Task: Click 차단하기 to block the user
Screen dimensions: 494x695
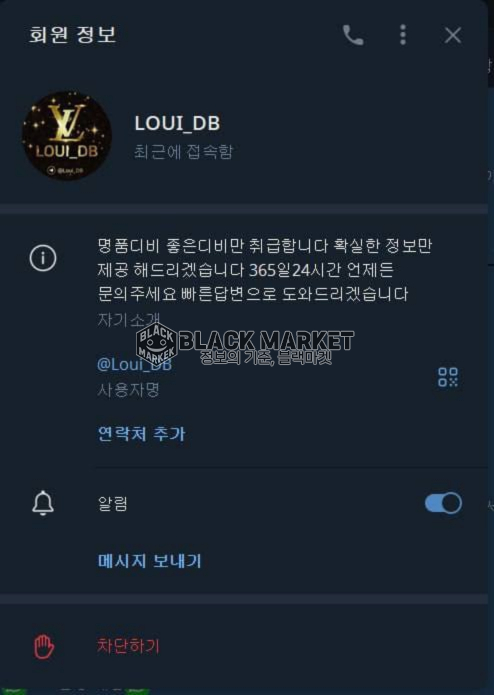Action: pyautogui.click(x=128, y=646)
